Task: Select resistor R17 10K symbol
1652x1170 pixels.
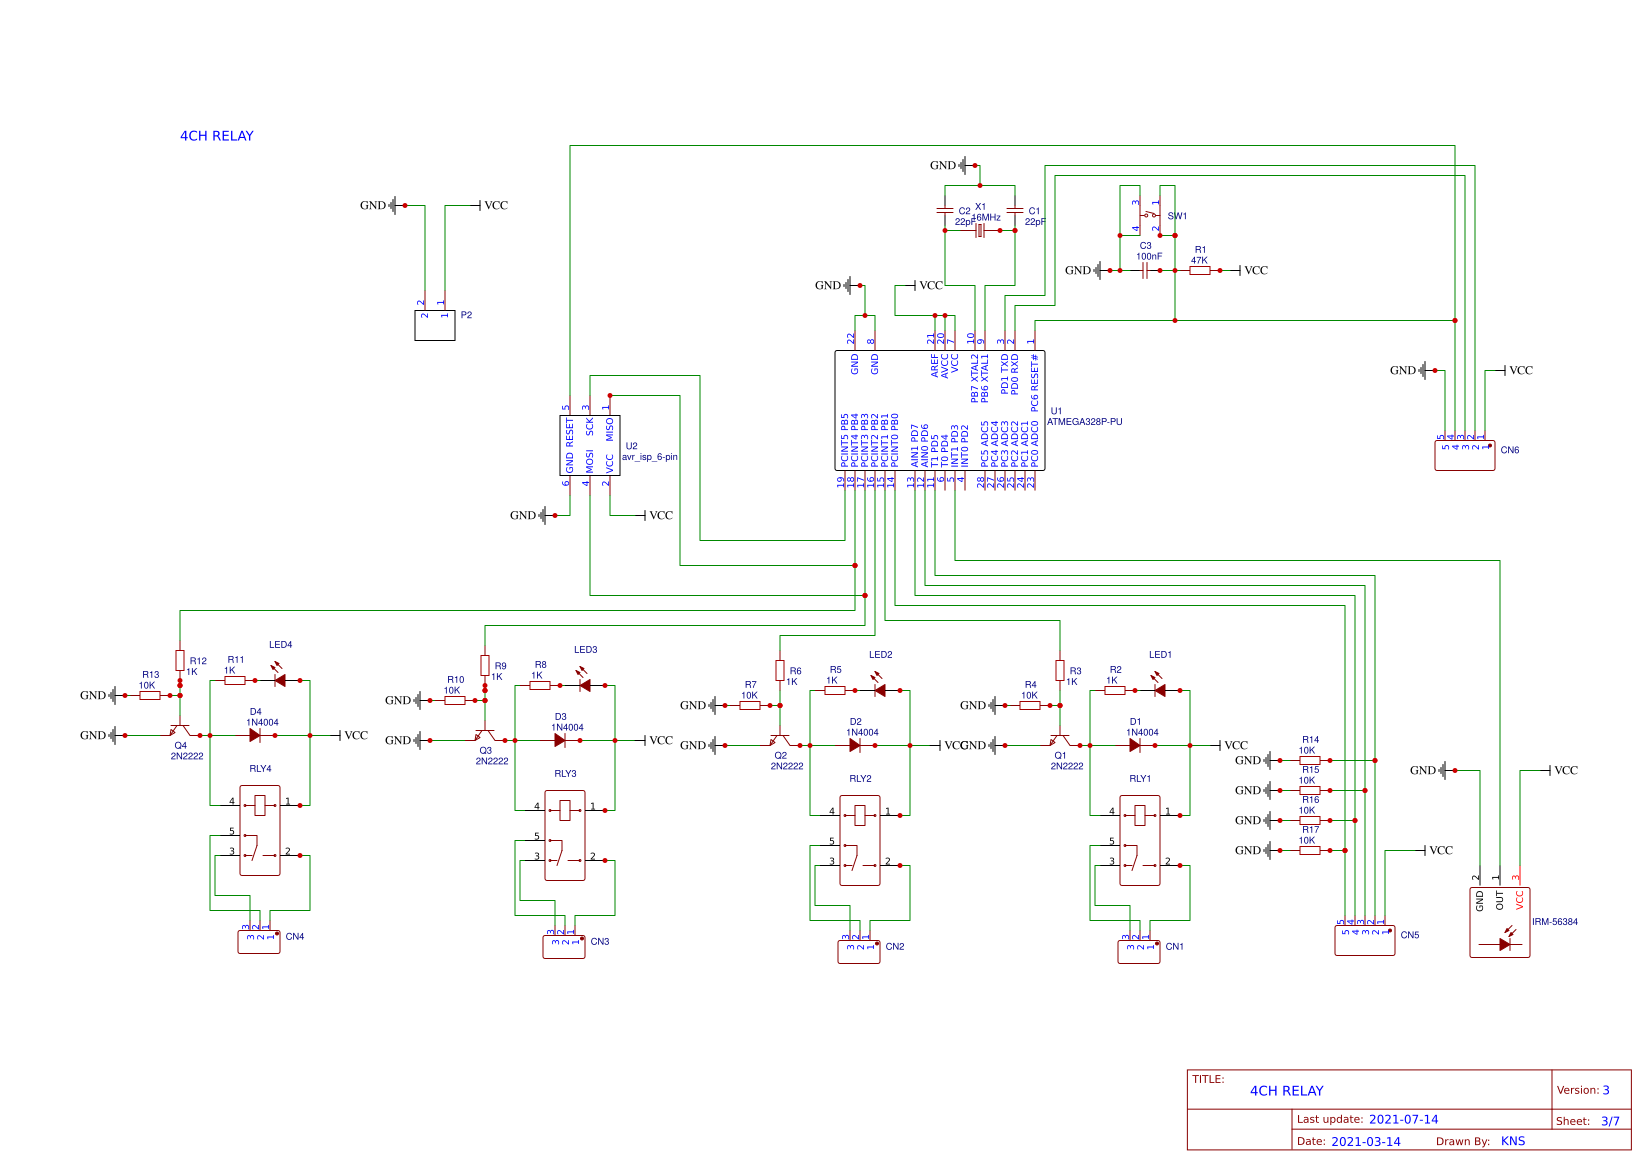Action: pos(1310,850)
